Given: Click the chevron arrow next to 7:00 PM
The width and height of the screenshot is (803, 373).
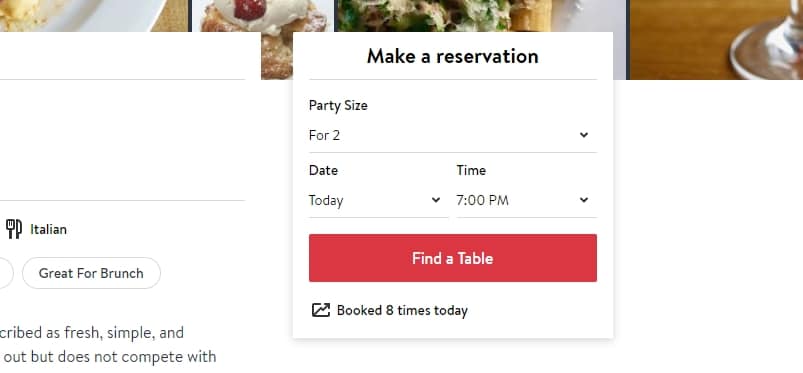Looking at the screenshot, I should [x=584, y=200].
